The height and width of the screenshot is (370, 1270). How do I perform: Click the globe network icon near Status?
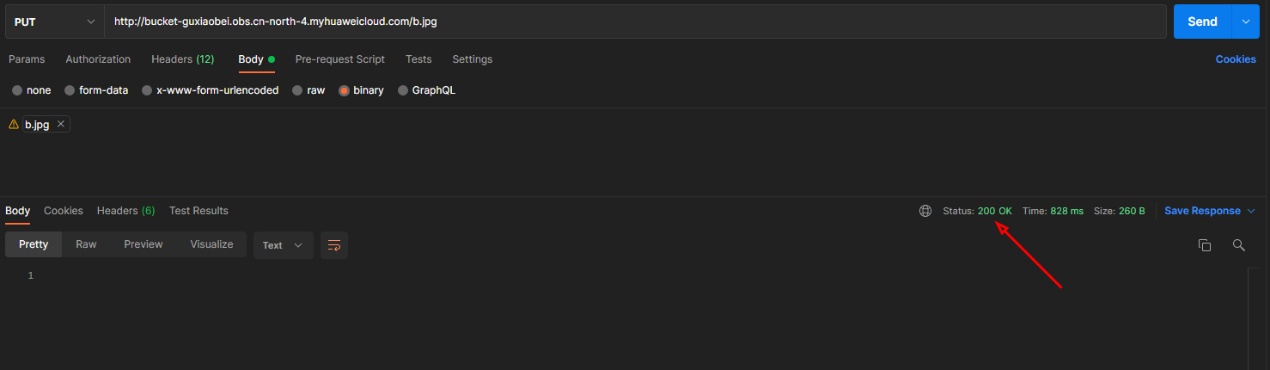click(925, 211)
